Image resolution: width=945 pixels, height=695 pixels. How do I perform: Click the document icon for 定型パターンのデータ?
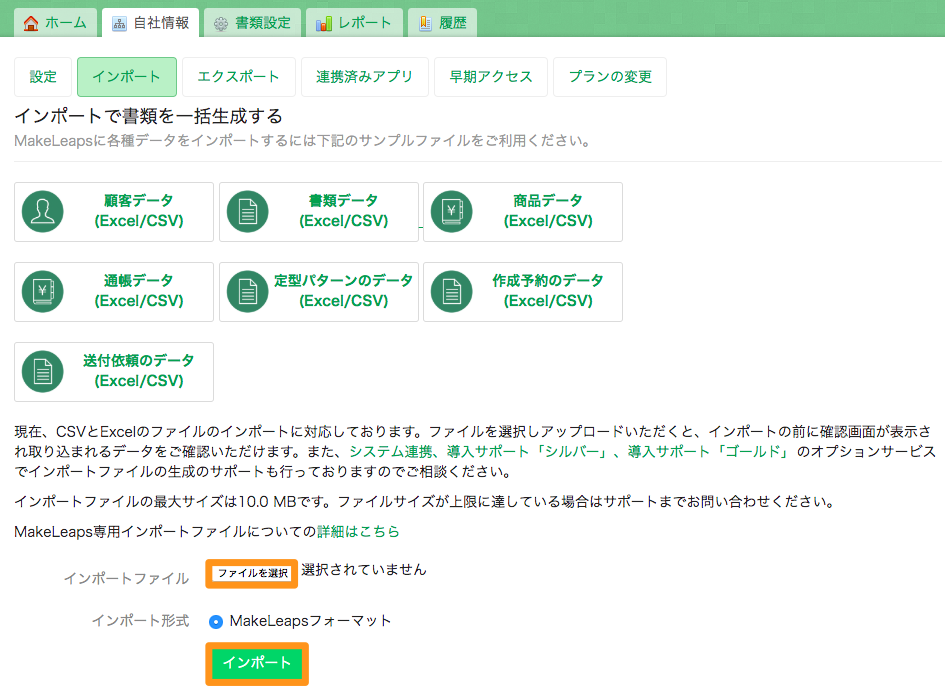(x=248, y=292)
